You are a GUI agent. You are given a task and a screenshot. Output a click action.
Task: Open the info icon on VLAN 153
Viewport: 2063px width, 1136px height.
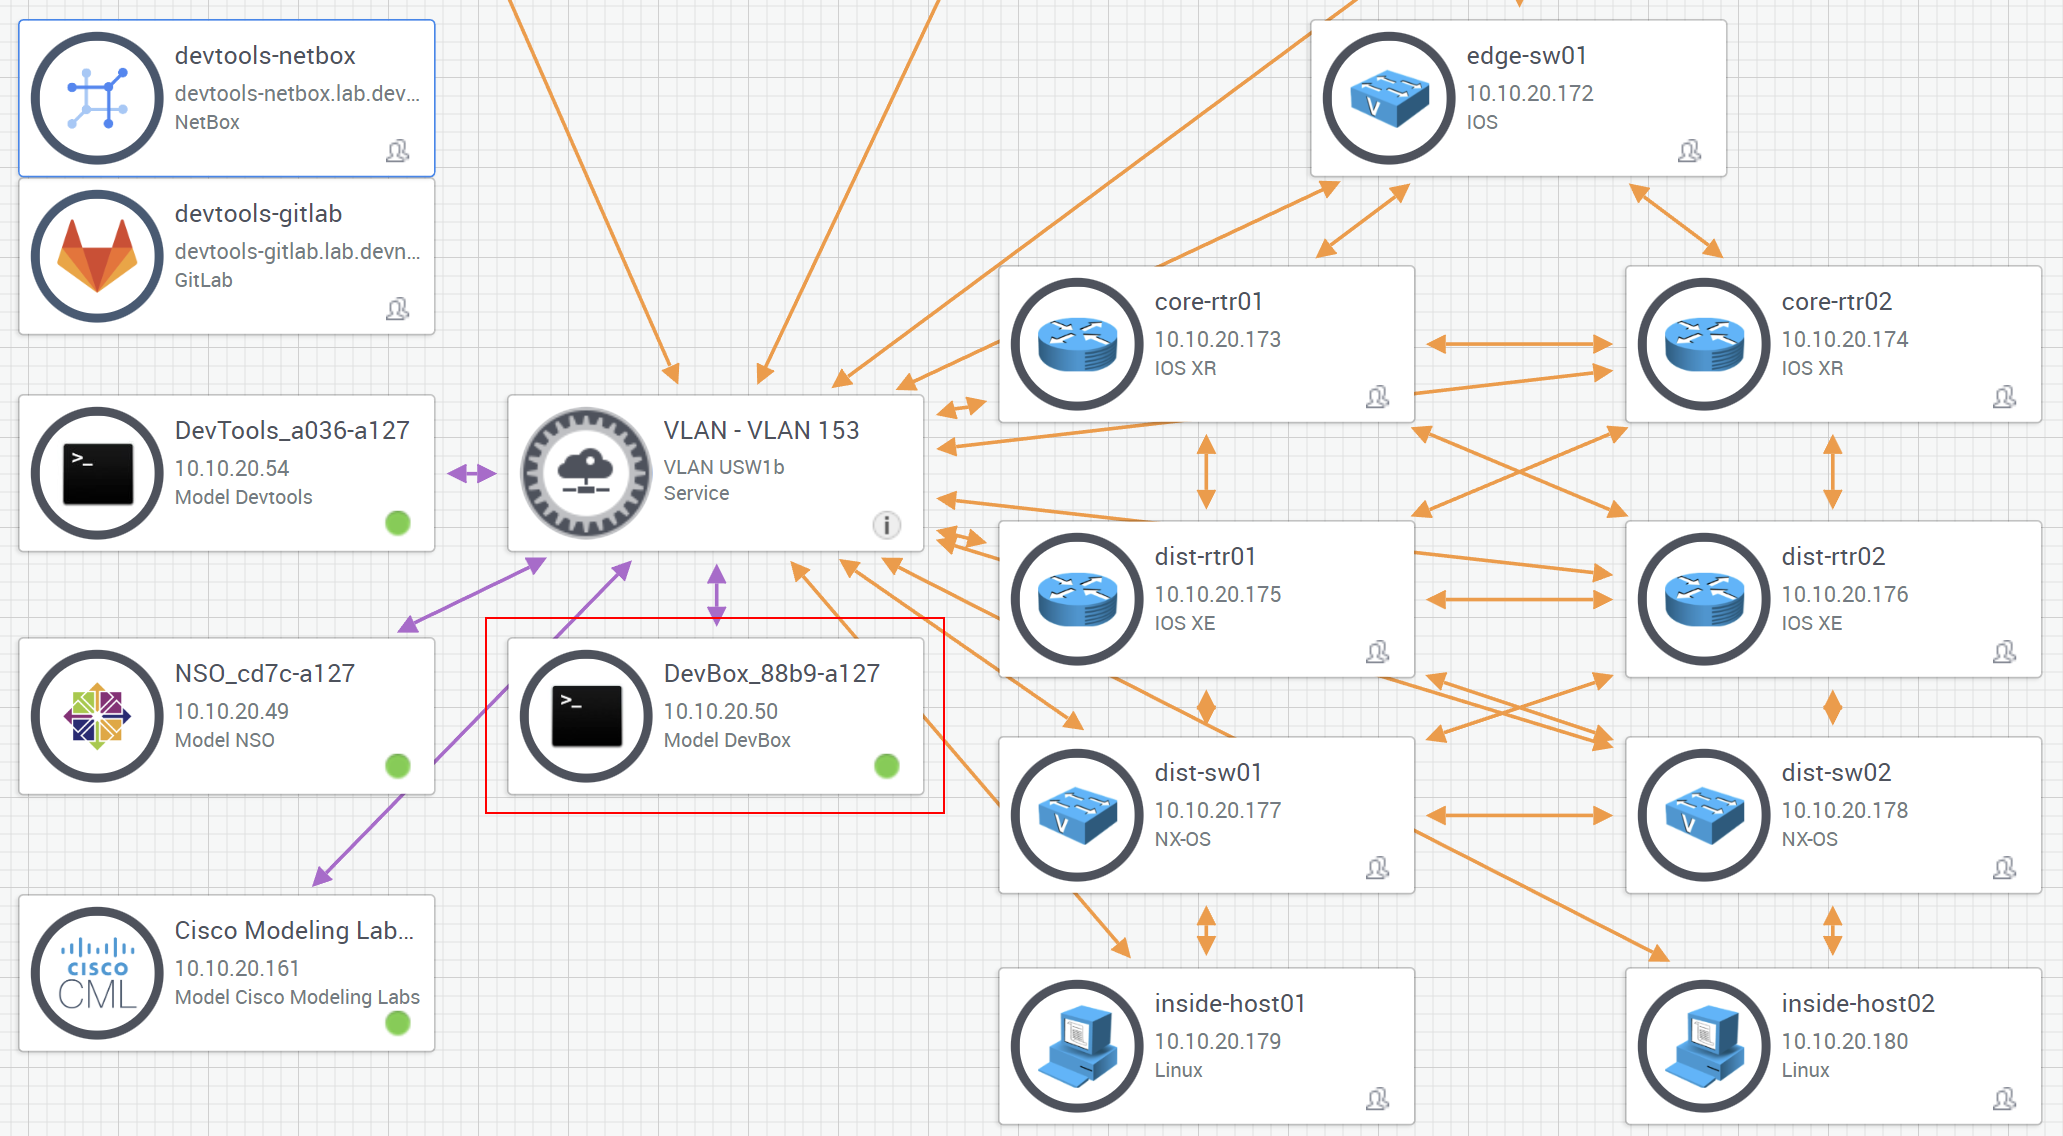click(886, 525)
